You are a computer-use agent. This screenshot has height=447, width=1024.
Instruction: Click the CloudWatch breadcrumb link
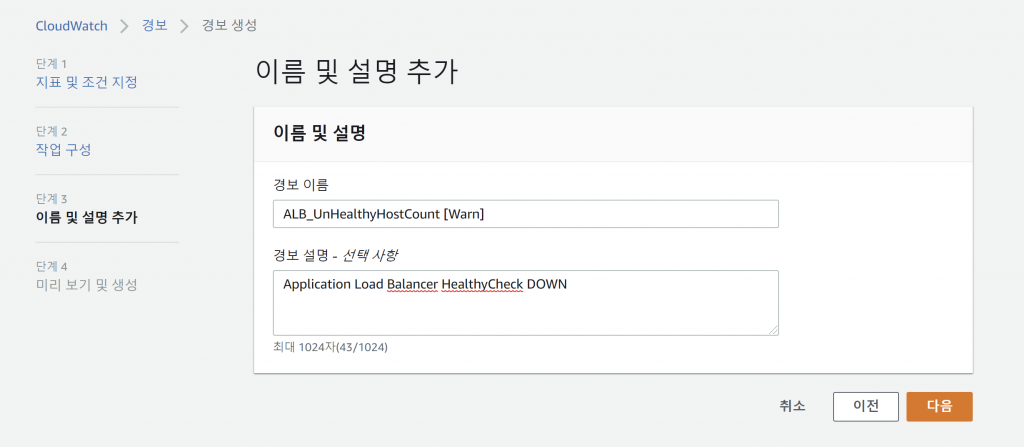pyautogui.click(x=70, y=24)
